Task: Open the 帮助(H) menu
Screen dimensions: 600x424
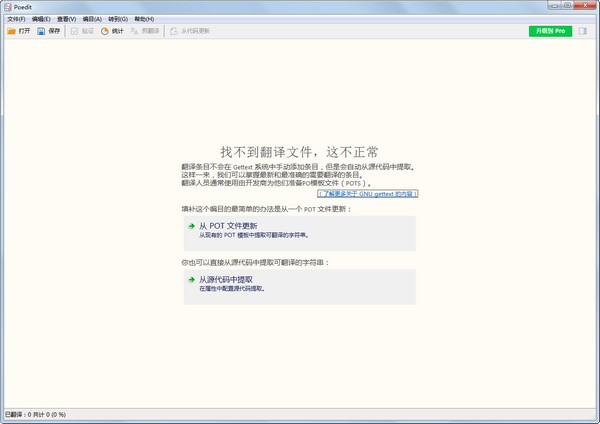Action: pos(144,19)
